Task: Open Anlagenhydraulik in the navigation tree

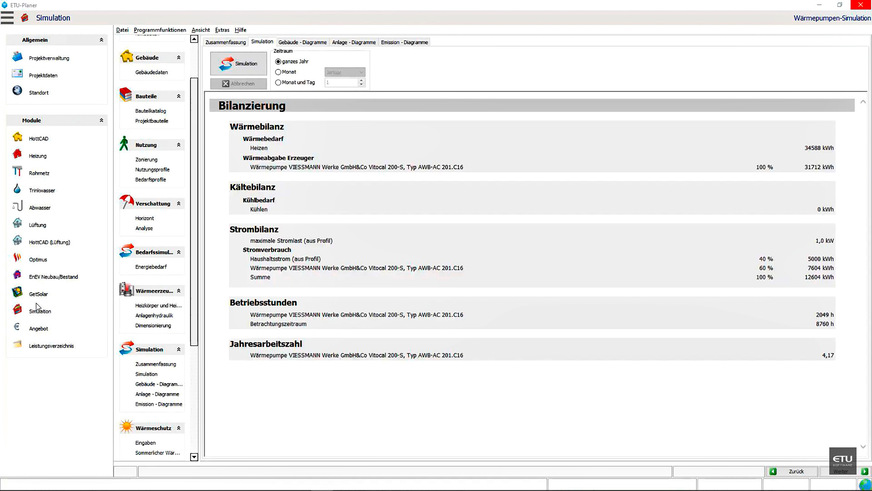Action: pos(156,316)
